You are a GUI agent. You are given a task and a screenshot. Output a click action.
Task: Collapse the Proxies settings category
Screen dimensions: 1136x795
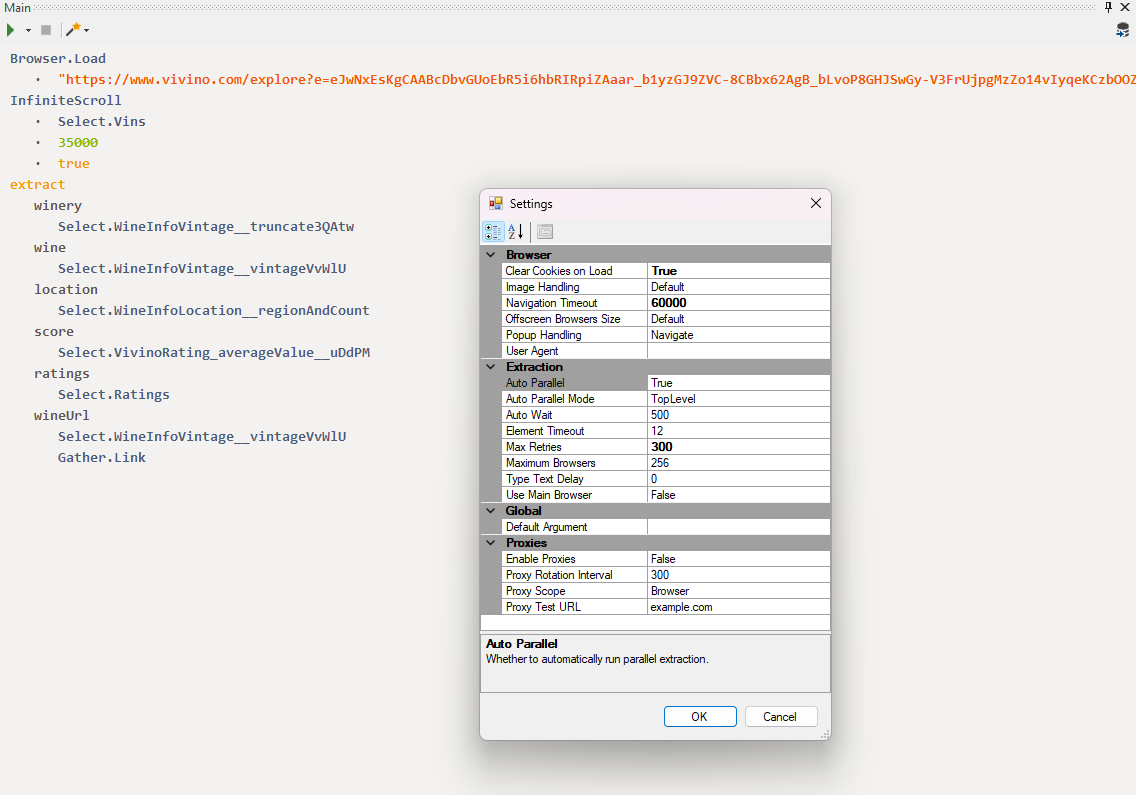pos(490,543)
